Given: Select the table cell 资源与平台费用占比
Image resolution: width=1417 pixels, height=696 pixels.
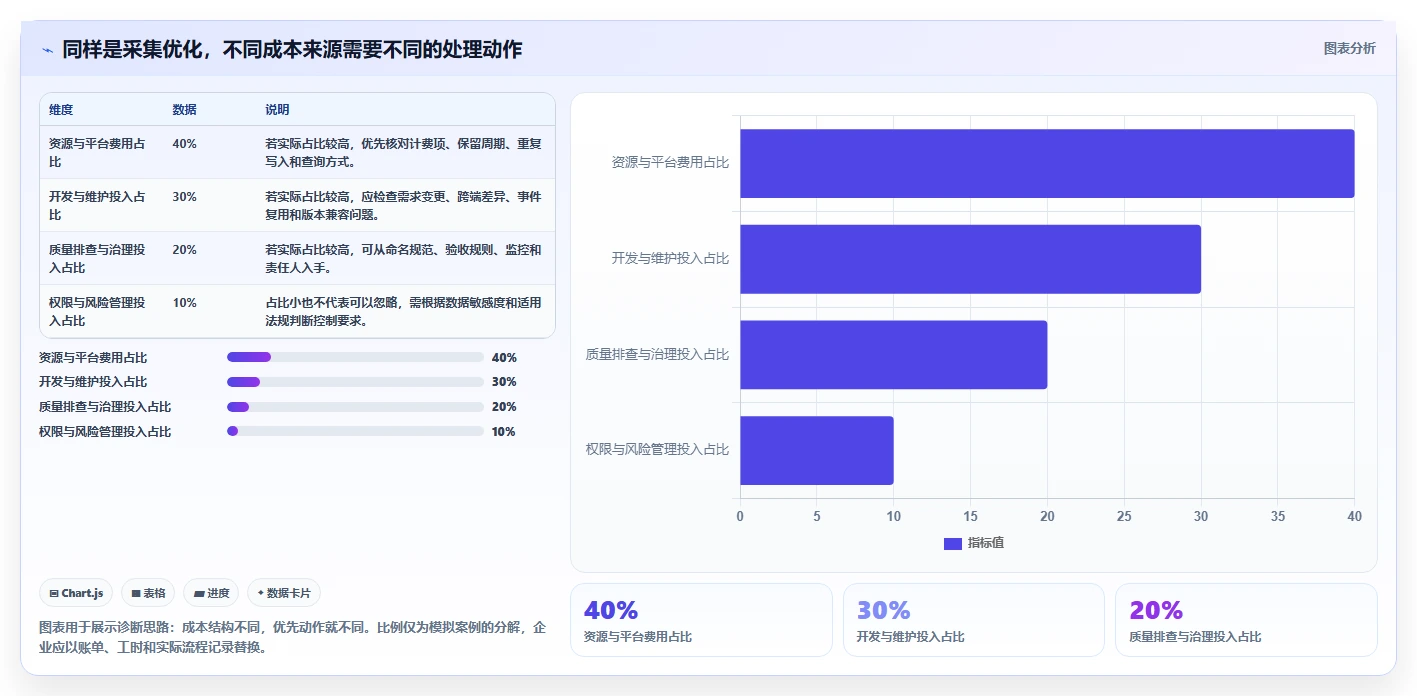Looking at the screenshot, I should tap(97, 153).
